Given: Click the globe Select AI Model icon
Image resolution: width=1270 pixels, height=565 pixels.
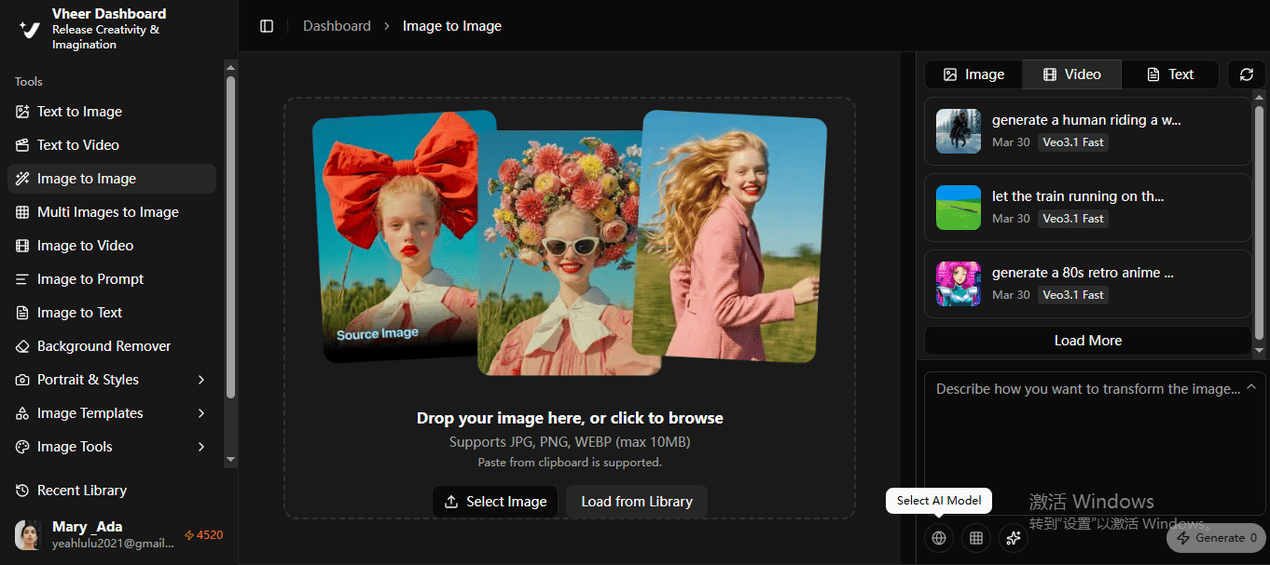Looking at the screenshot, I should (938, 538).
